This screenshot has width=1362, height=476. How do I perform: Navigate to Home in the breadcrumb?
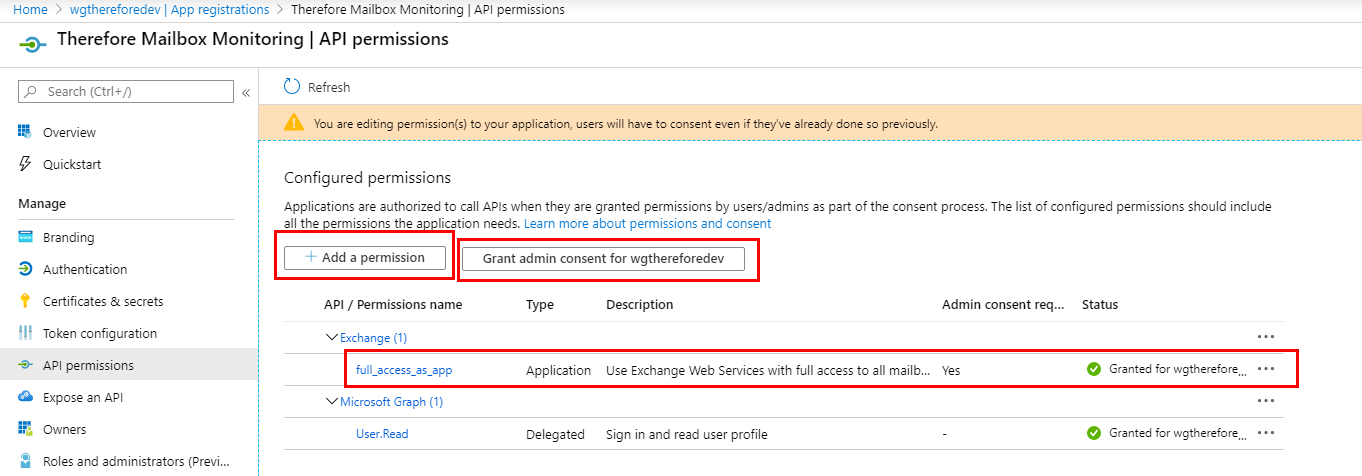click(30, 9)
